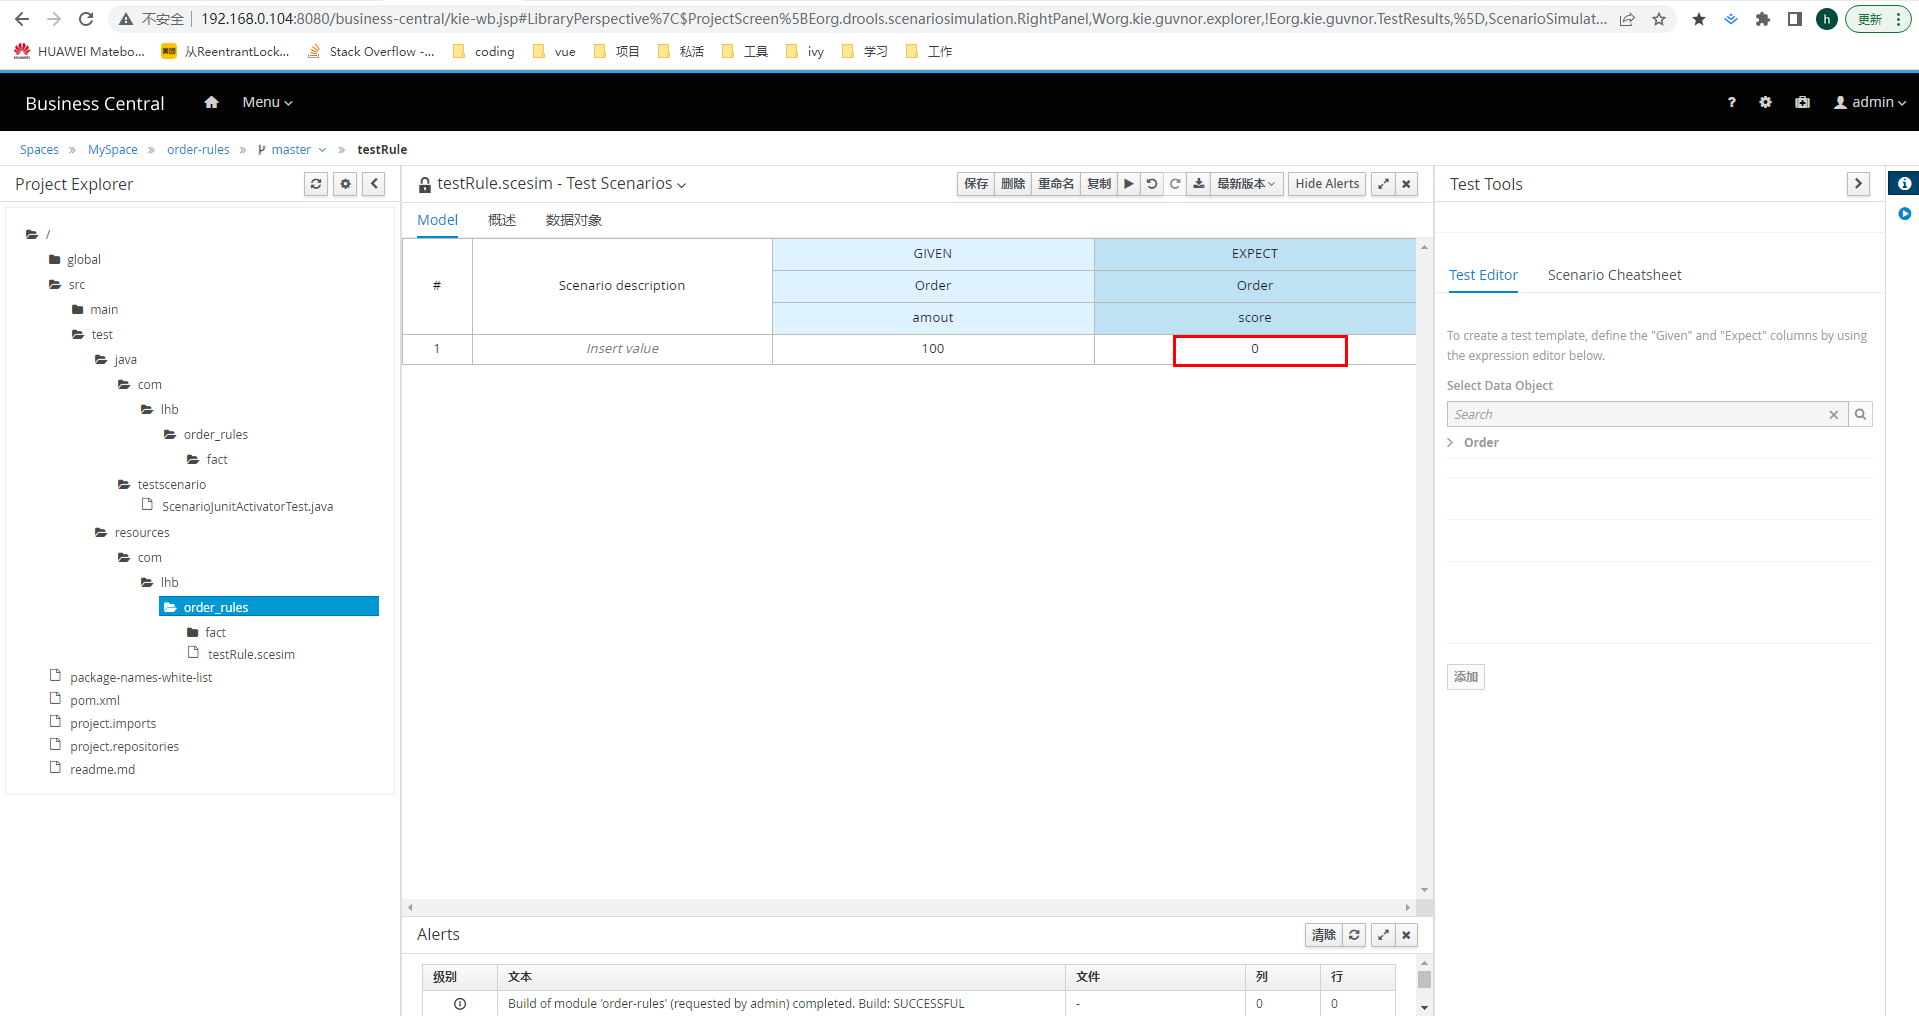The image size is (1919, 1016).
Task: Switch to the Scenario Cheatsheet tab
Action: [1614, 275]
